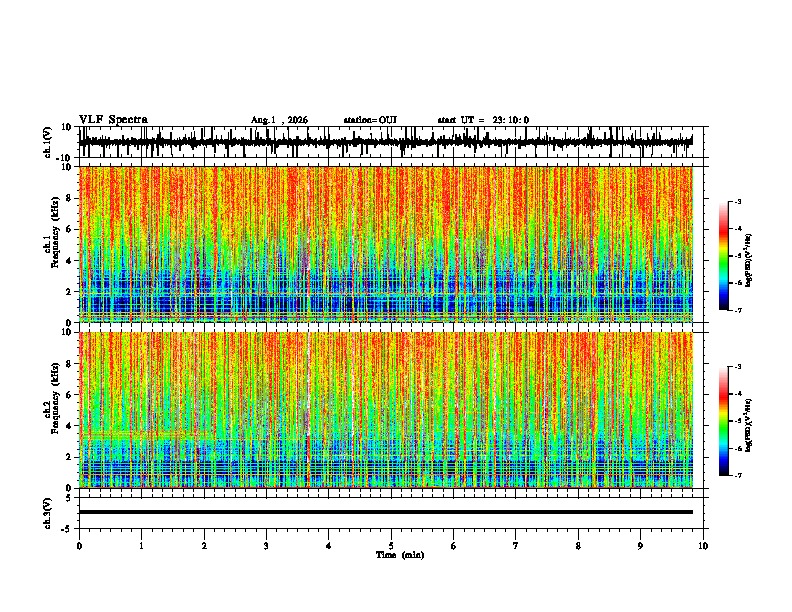Image resolution: width=792 pixels, height=612 pixels.
Task: Click time axis tick label '7'
Action: pos(516,546)
